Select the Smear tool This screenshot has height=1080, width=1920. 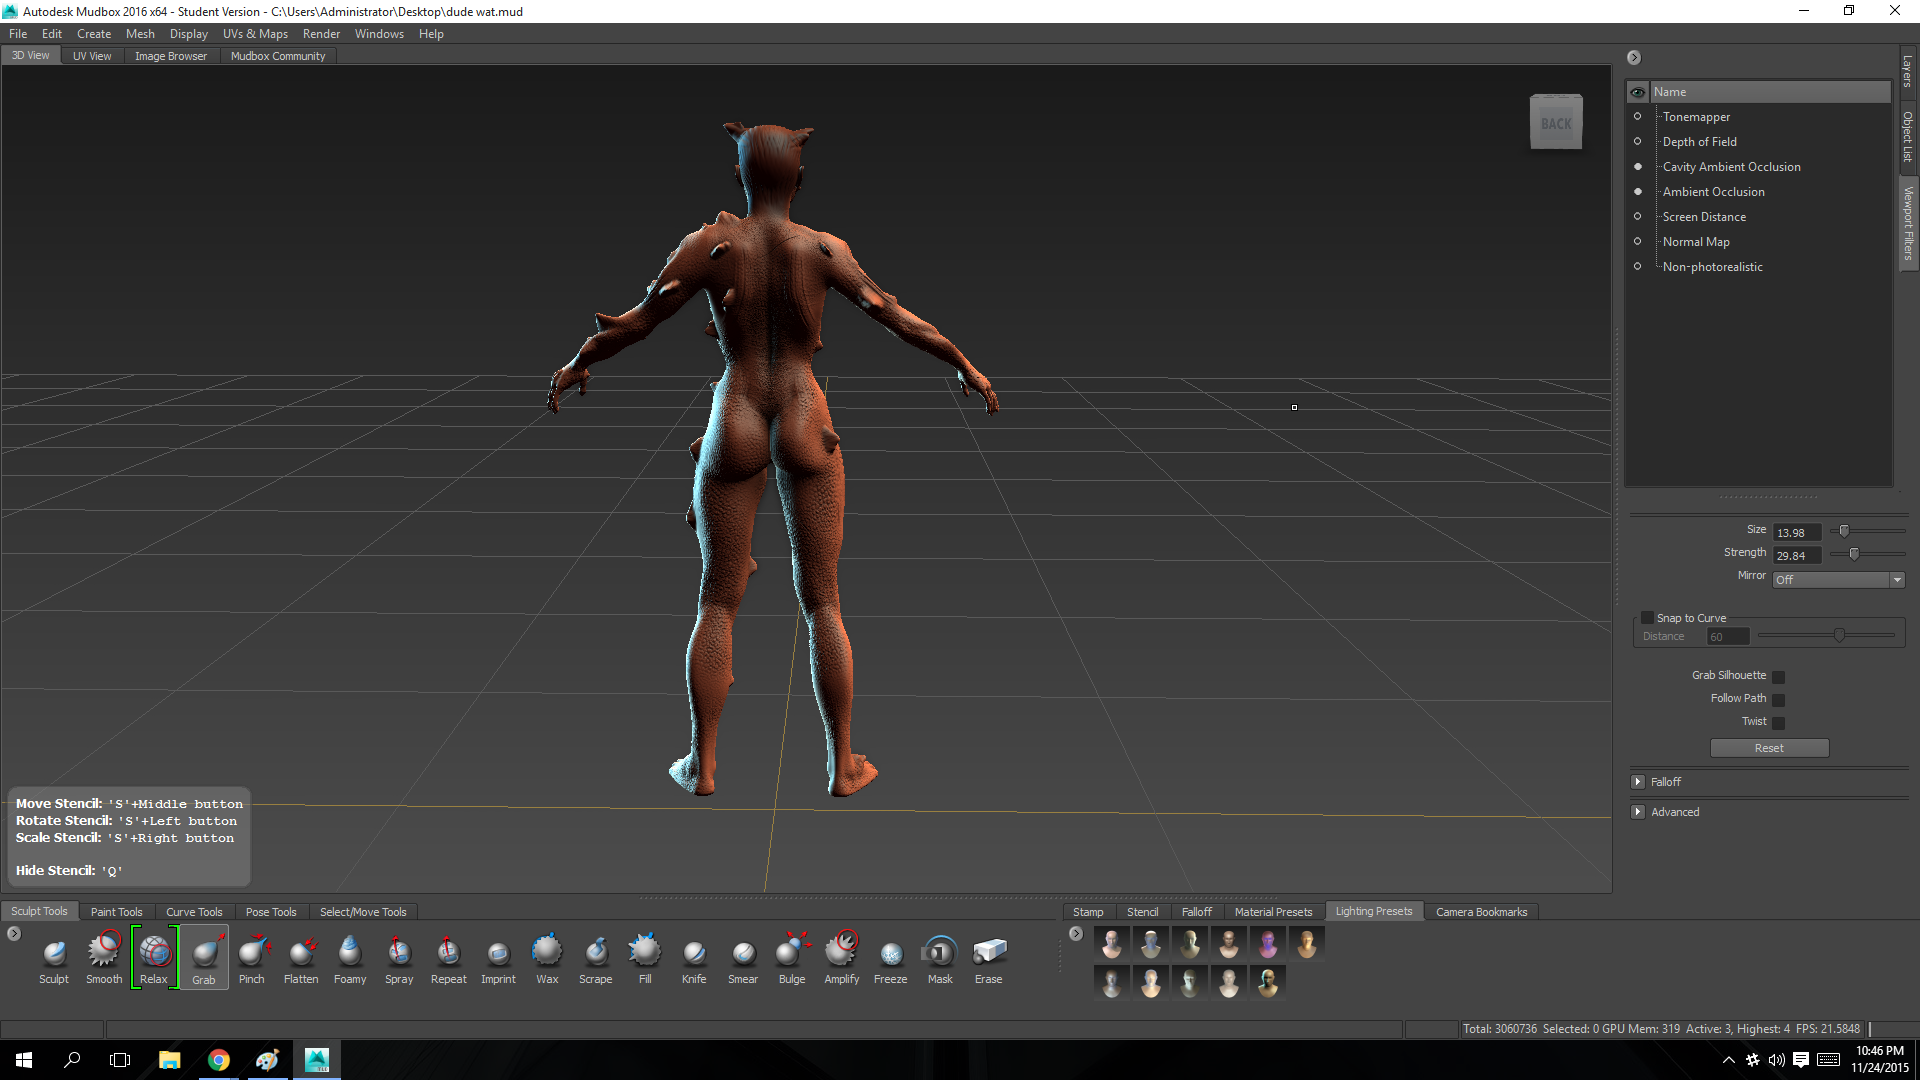[743, 959]
